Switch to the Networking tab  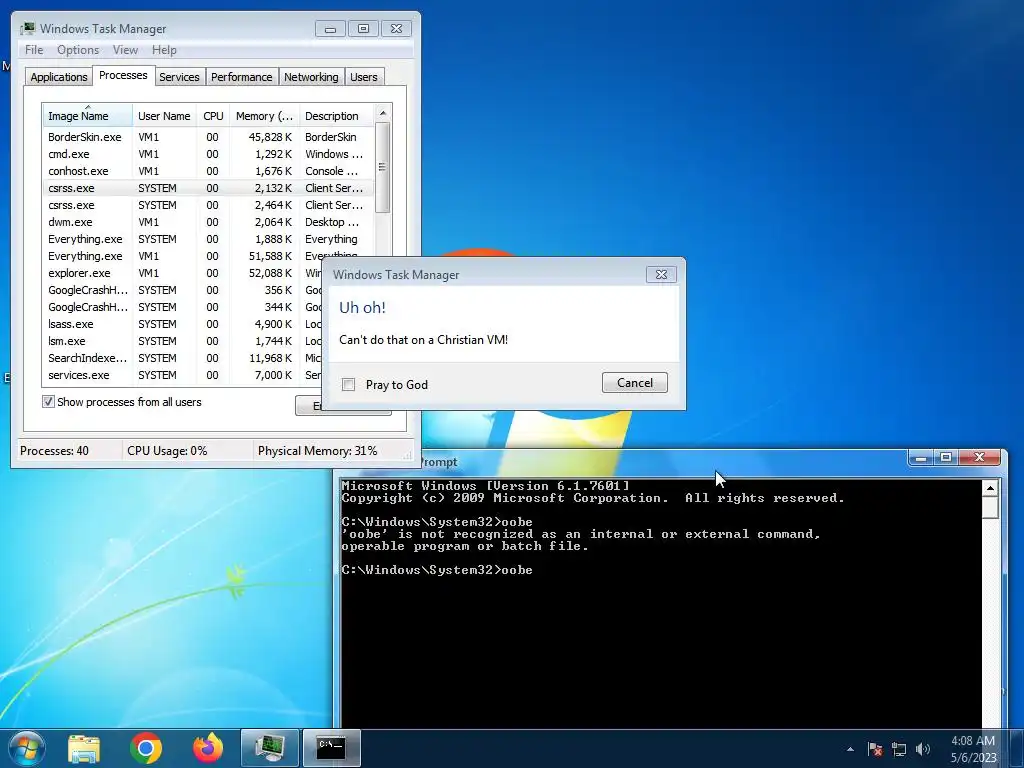click(311, 77)
